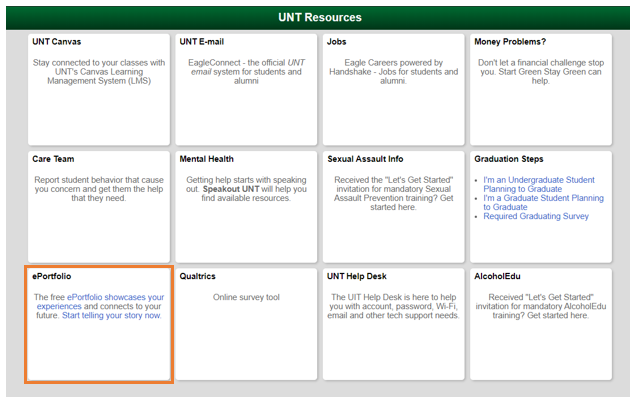This screenshot has width=640, height=404.
Task: Follow I'm an Undergraduate Student Planning to Graduate link
Action: 539,184
